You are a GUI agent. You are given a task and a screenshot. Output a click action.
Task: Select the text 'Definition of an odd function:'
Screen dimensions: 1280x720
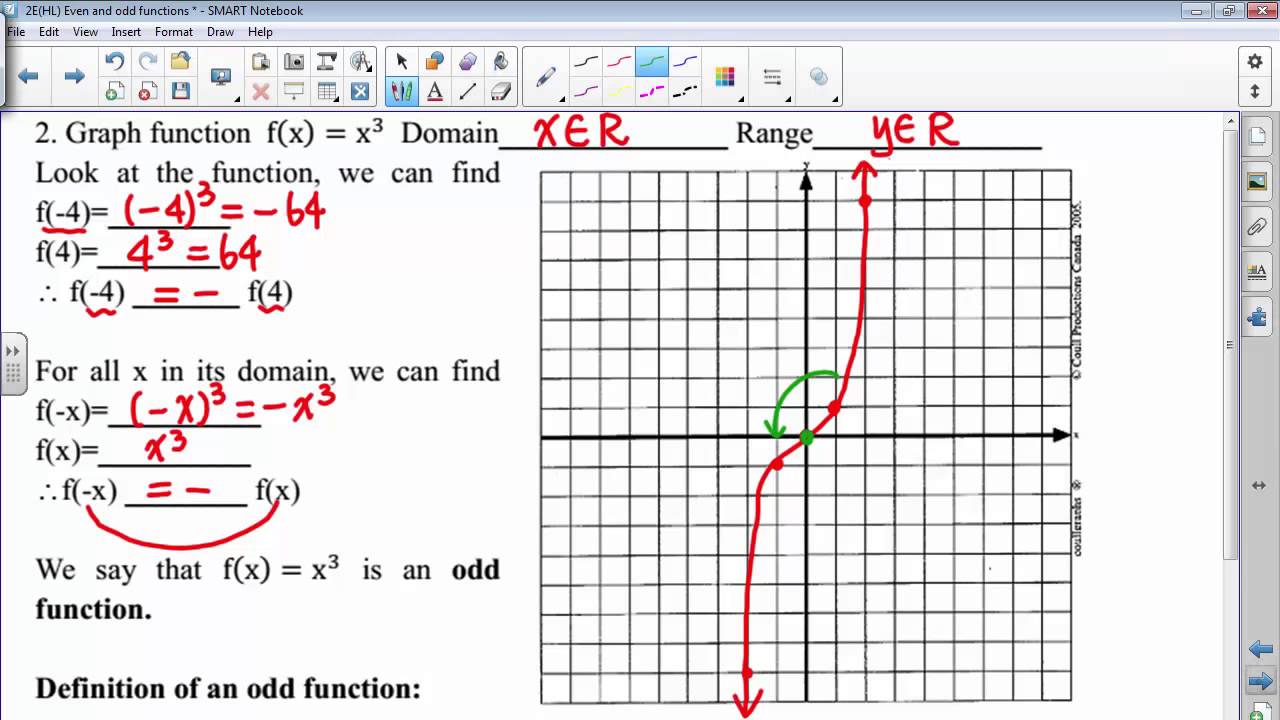click(228, 689)
